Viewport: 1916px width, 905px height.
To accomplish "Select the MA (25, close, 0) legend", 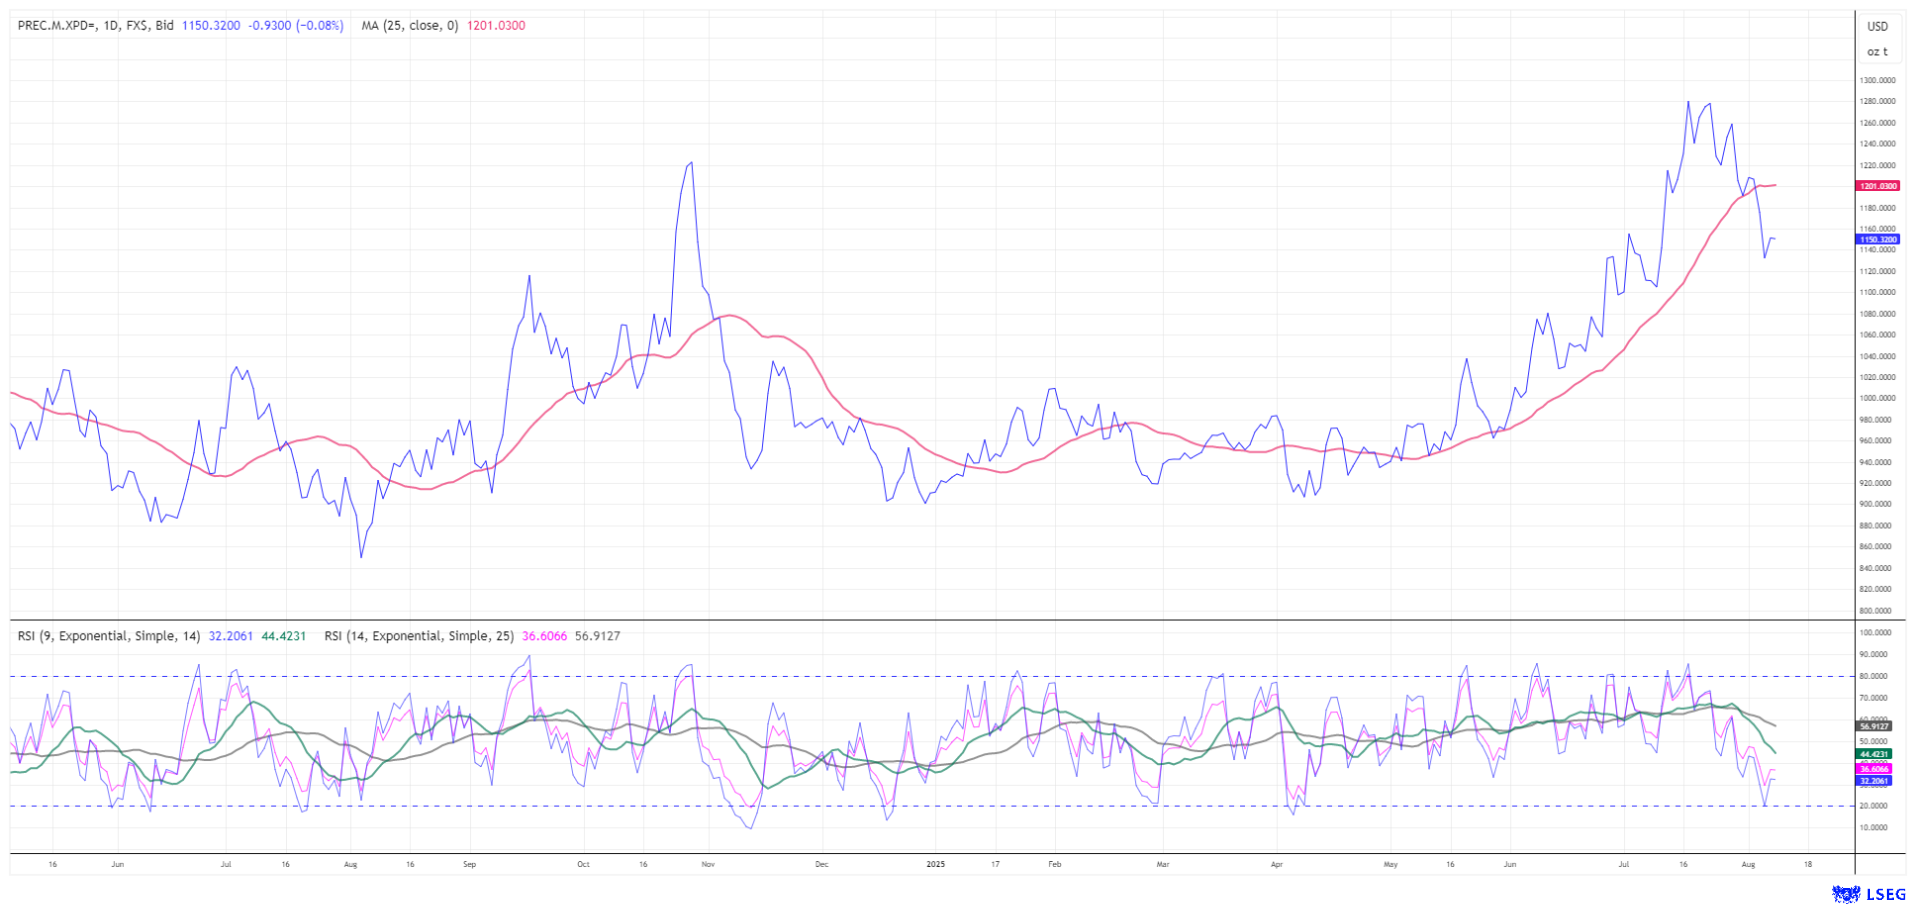I will tap(409, 26).
